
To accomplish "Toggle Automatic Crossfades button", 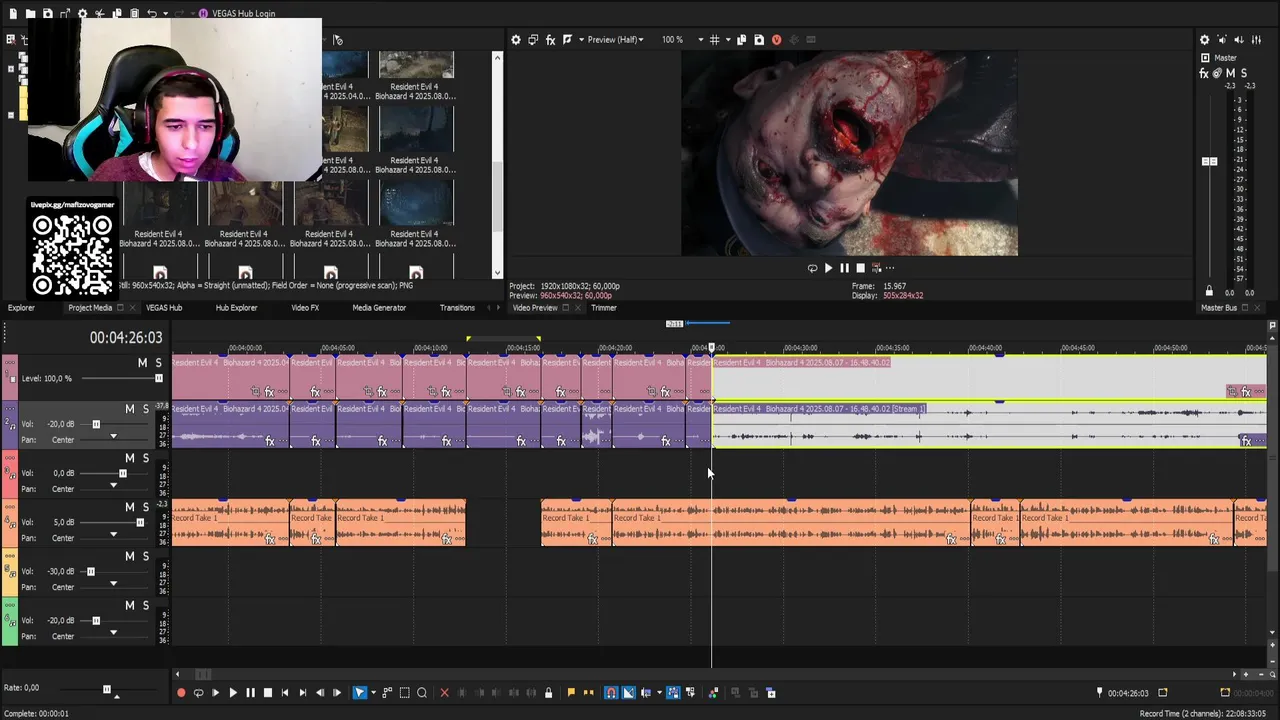I will 628,692.
